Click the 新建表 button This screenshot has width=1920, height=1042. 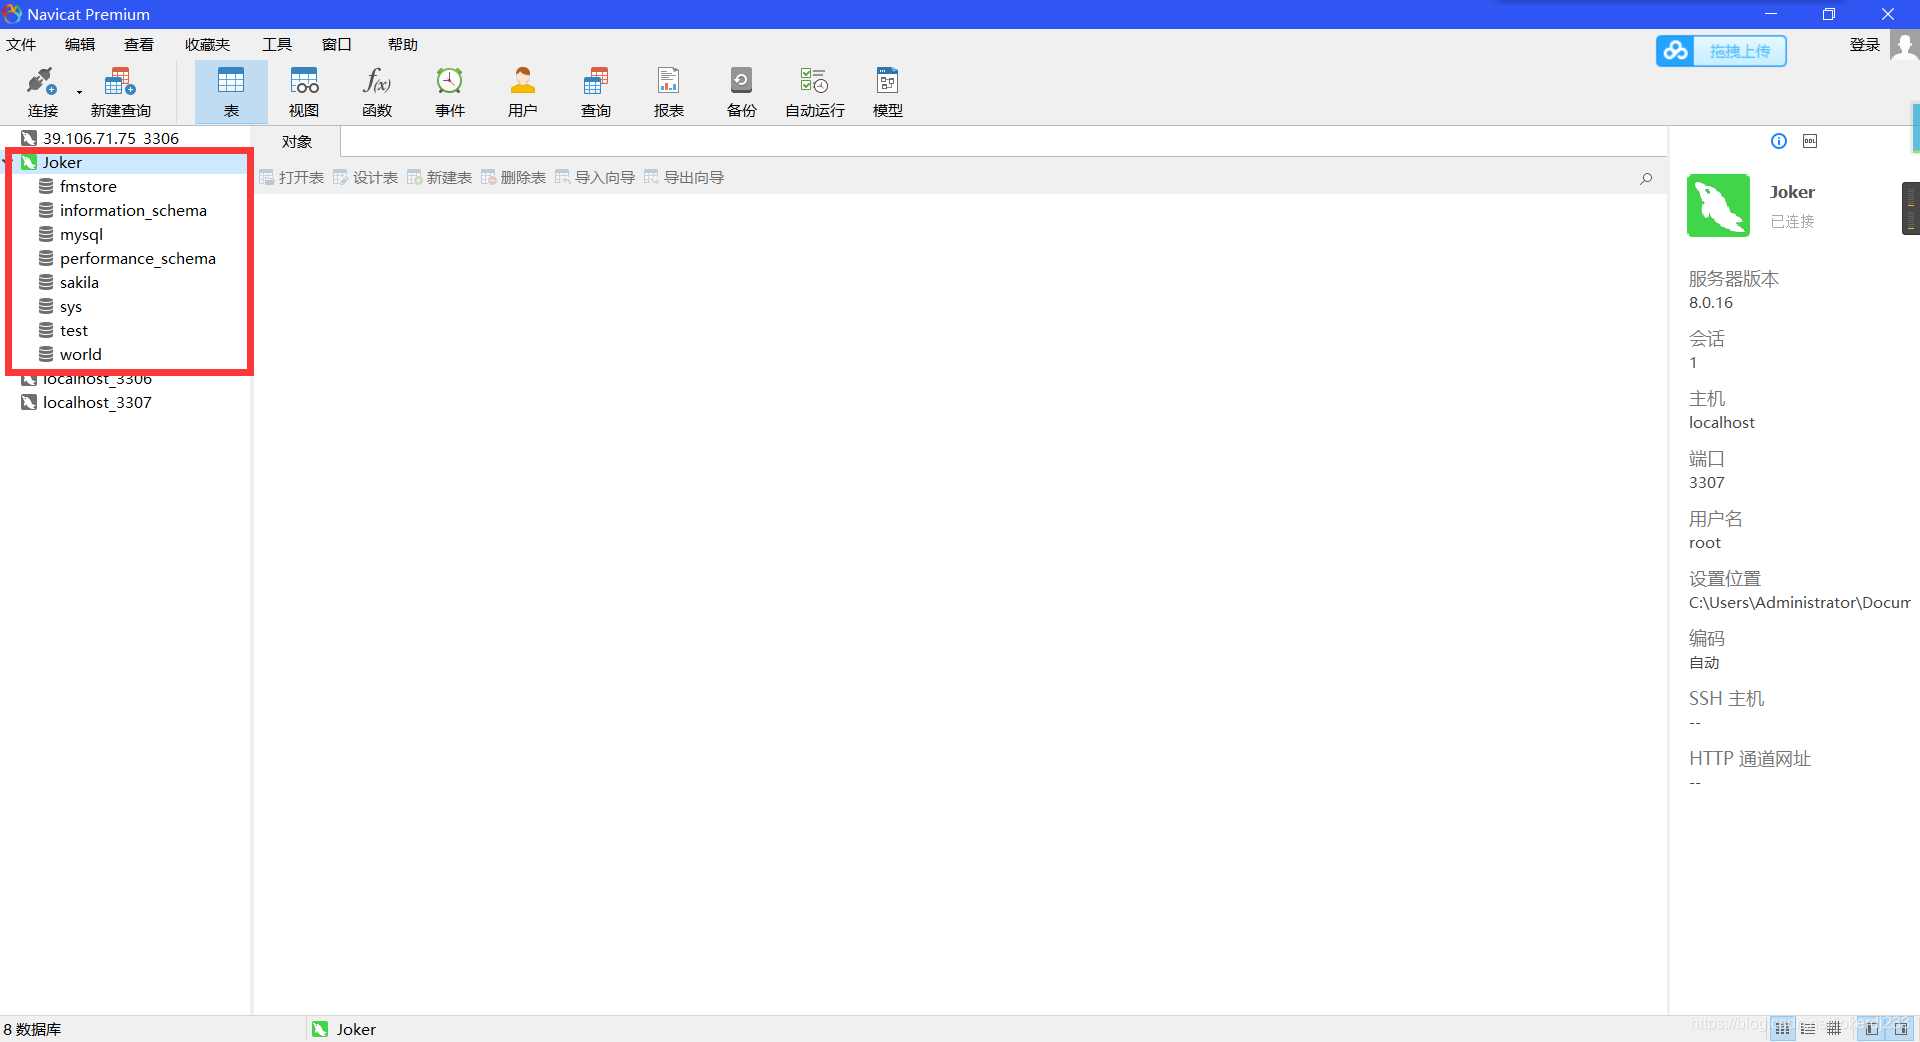pyautogui.click(x=440, y=177)
